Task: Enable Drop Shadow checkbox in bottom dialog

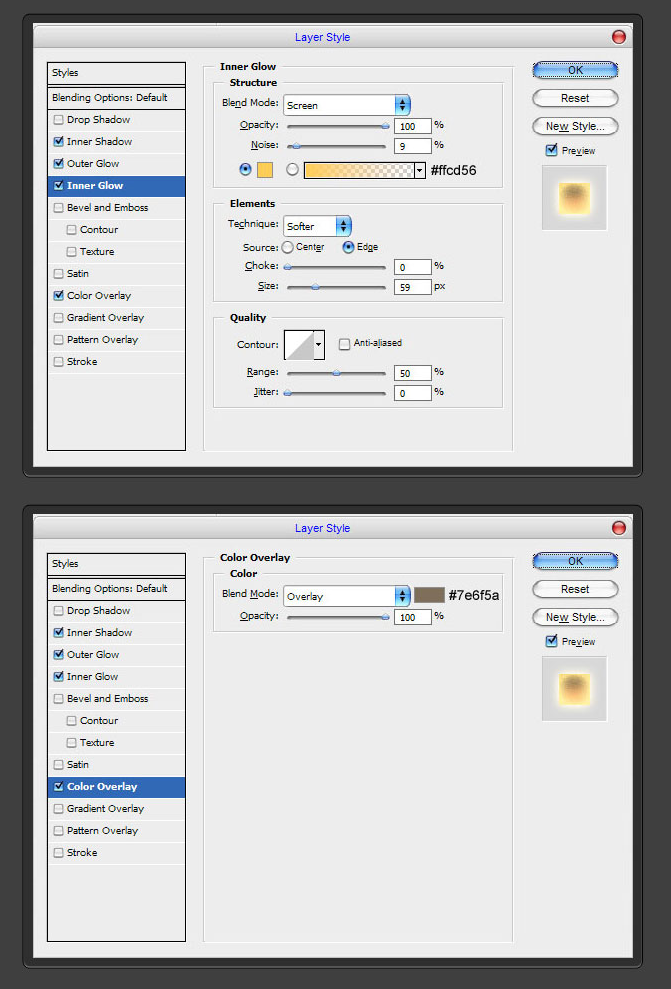Action: click(x=59, y=611)
